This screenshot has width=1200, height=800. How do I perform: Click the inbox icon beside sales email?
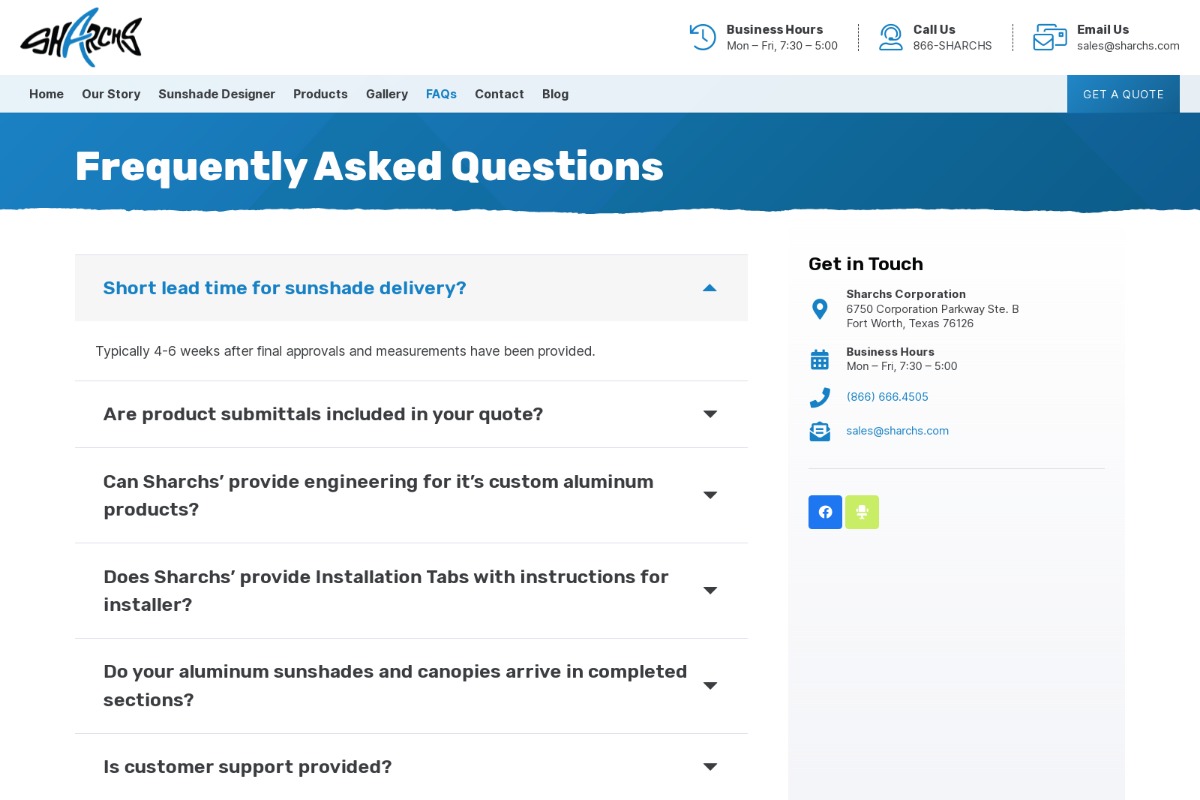pos(819,431)
